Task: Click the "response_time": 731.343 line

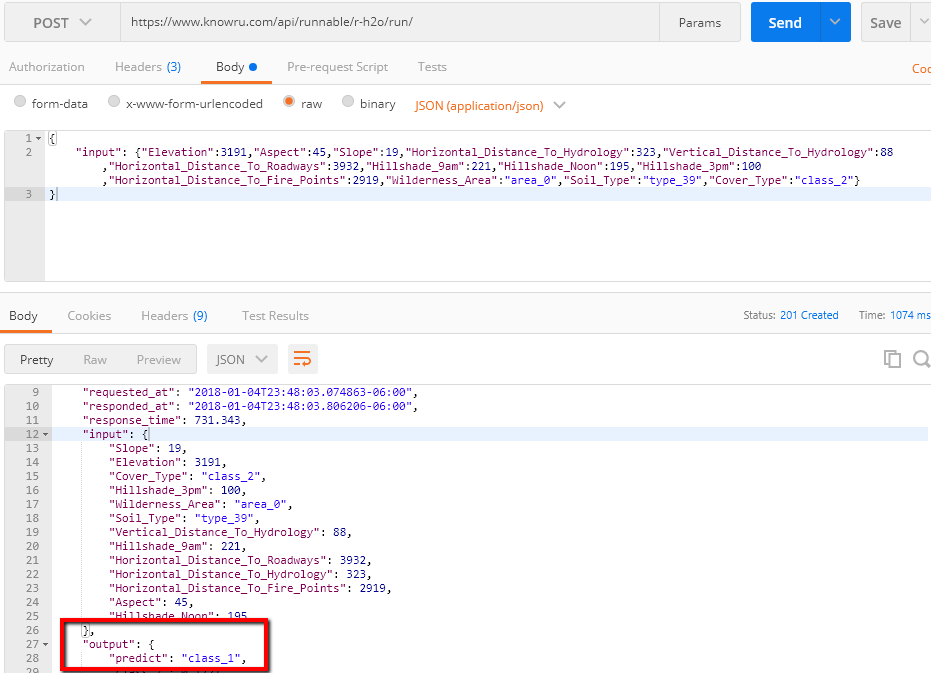Action: [164, 421]
